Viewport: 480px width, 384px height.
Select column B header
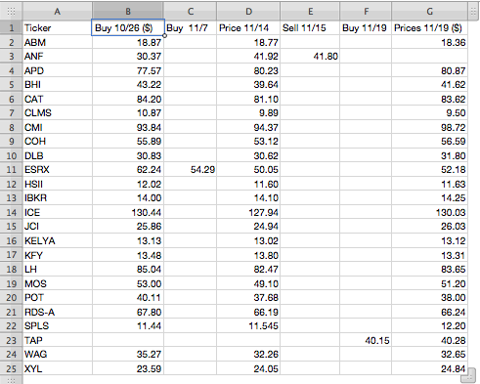[128, 12]
